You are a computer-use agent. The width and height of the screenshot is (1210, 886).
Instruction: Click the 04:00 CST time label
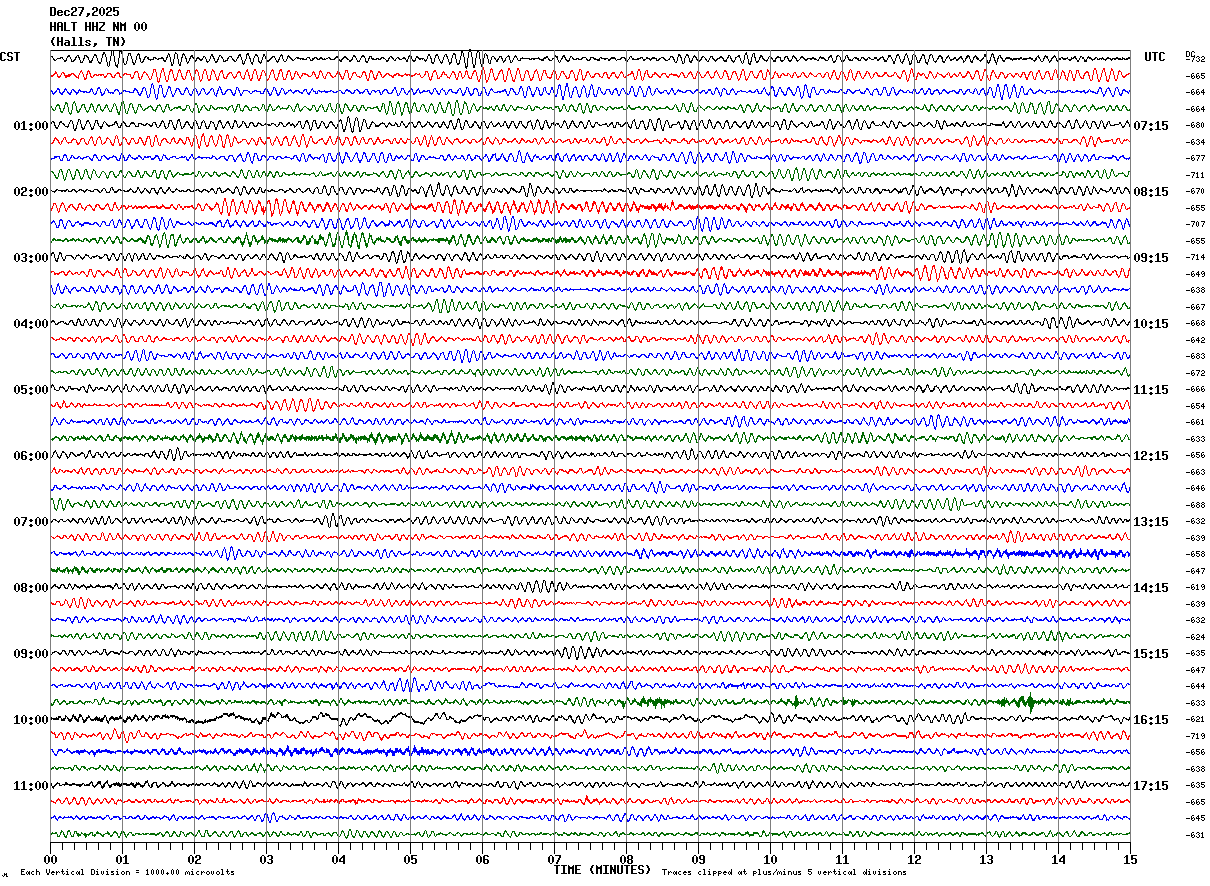coord(30,324)
